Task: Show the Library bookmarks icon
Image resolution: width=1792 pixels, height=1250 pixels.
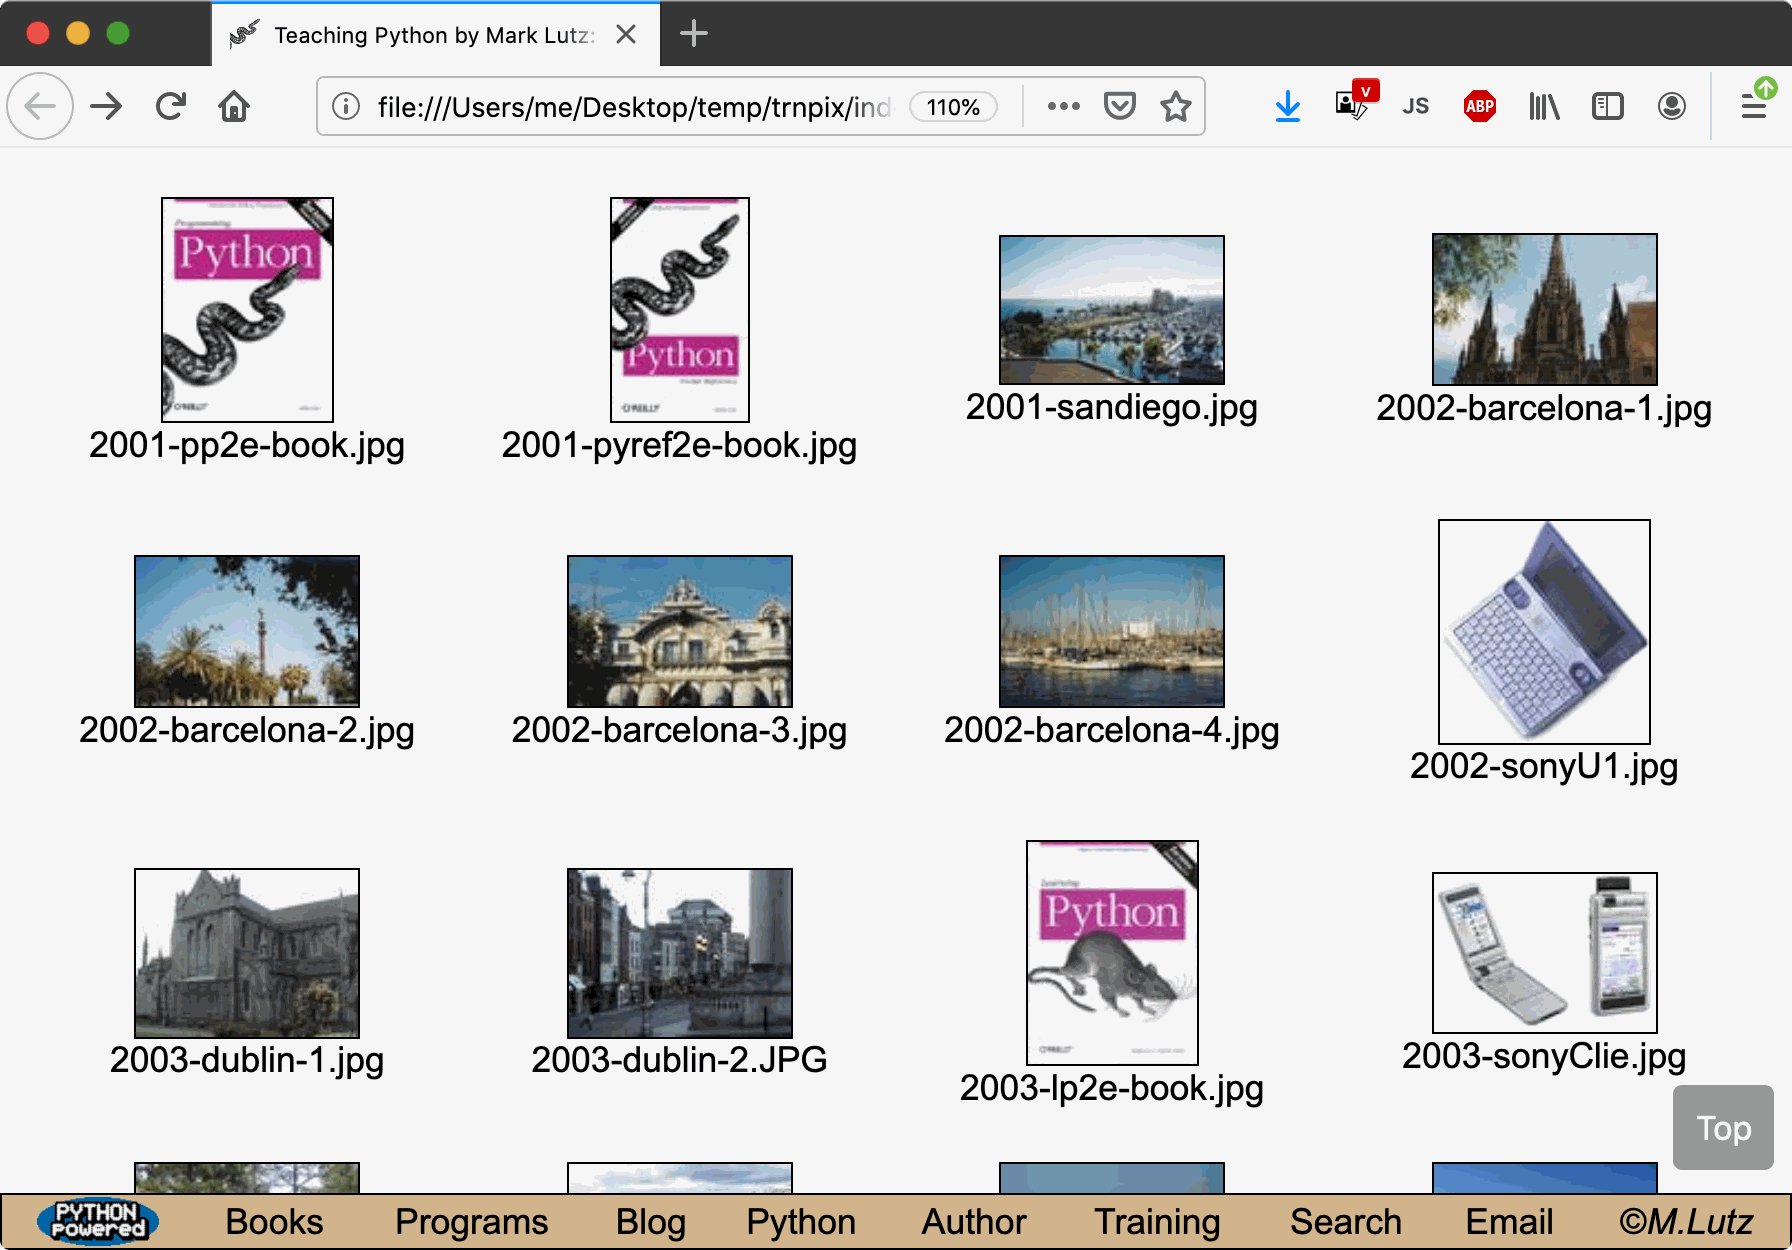Action: pos(1543,106)
